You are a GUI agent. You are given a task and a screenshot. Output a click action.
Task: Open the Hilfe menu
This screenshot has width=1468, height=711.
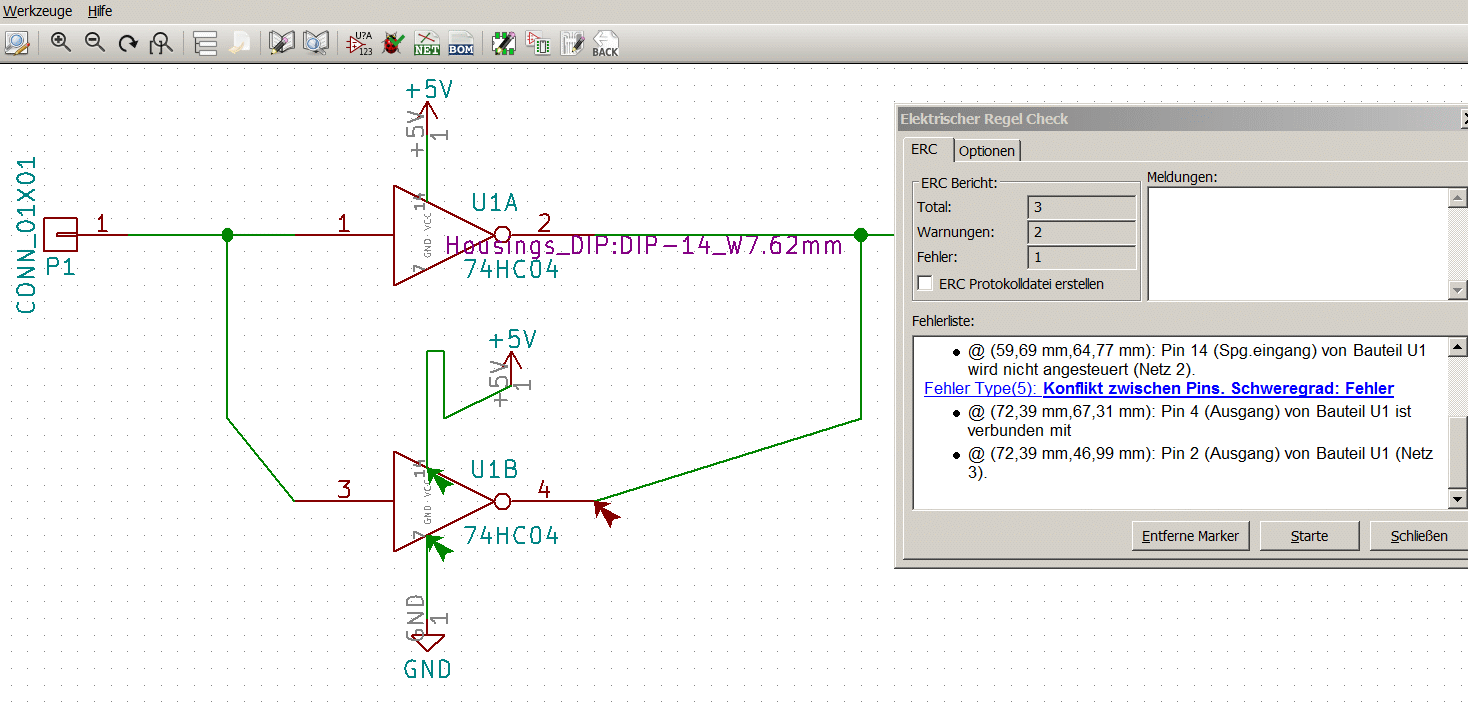point(100,11)
